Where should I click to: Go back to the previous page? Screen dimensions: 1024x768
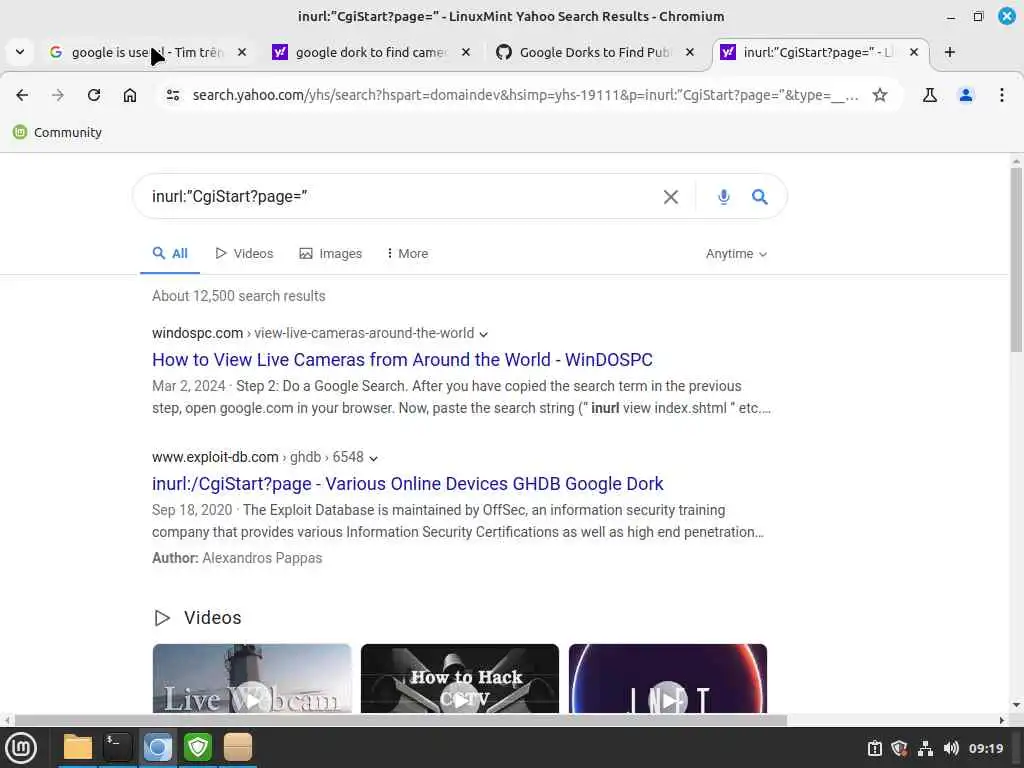22,95
